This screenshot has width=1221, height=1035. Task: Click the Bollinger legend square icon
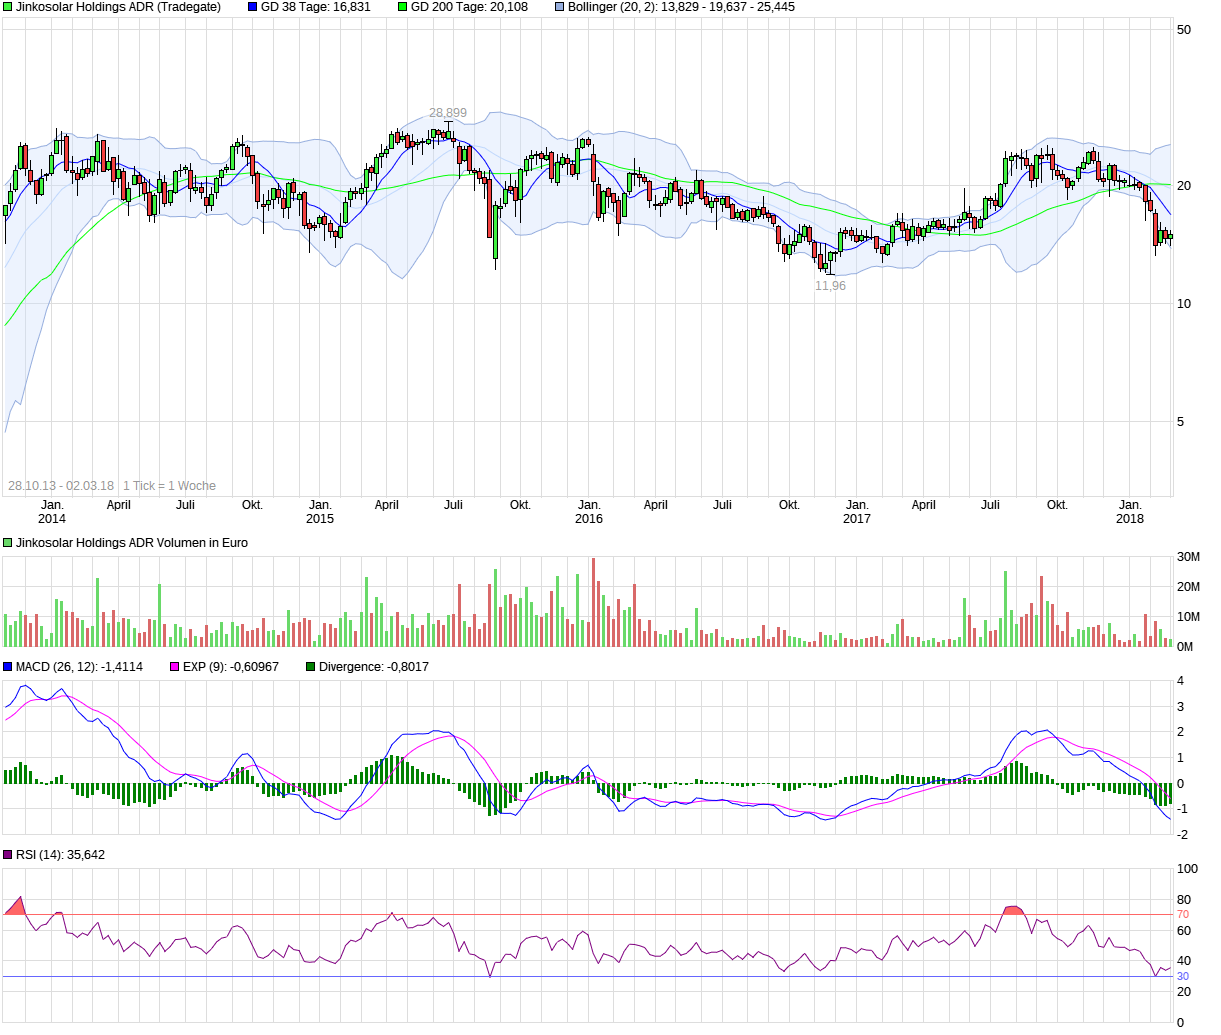[x=559, y=7]
